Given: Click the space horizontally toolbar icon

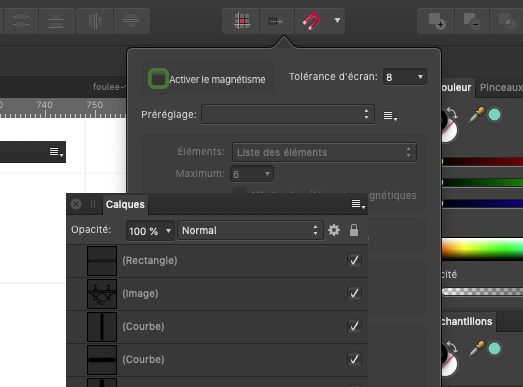Looking at the screenshot, I should tap(95, 21).
